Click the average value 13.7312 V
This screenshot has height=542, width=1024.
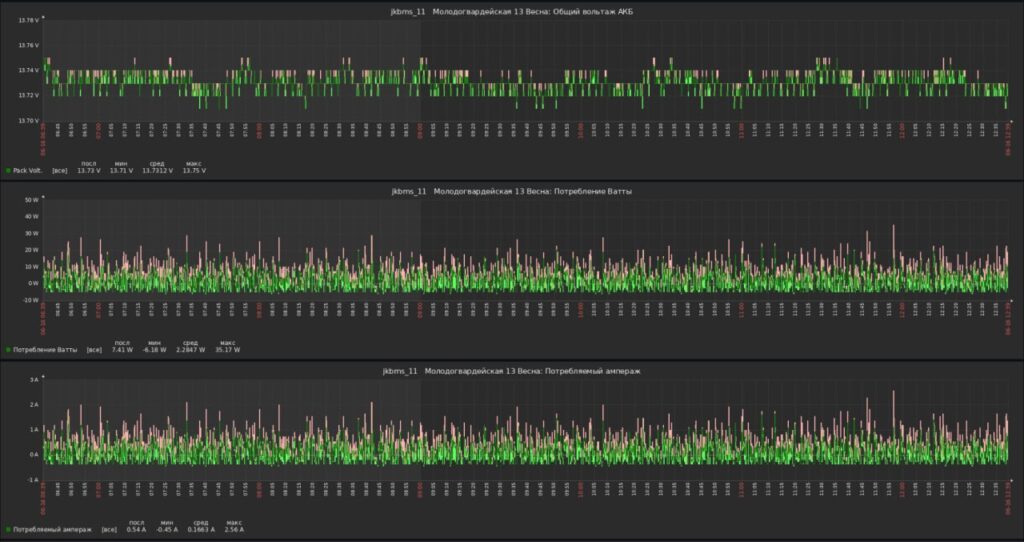pyautogui.click(x=157, y=170)
